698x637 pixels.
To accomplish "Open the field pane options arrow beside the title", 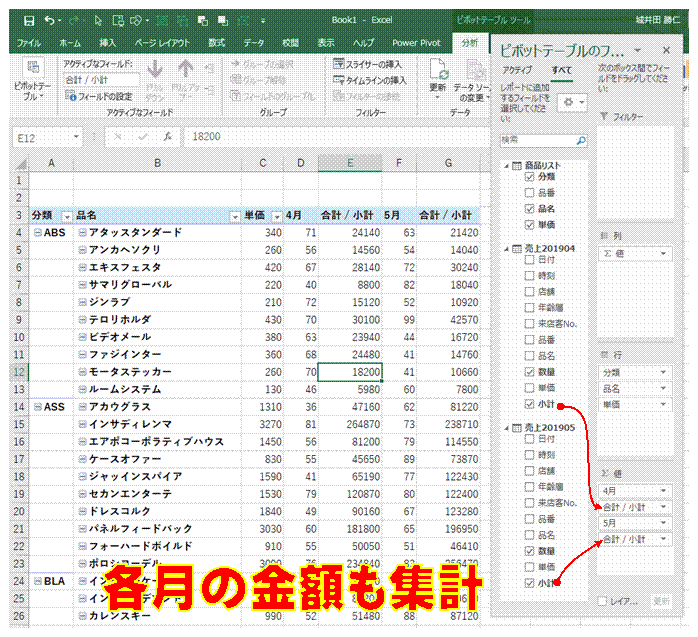I will click(x=637, y=50).
